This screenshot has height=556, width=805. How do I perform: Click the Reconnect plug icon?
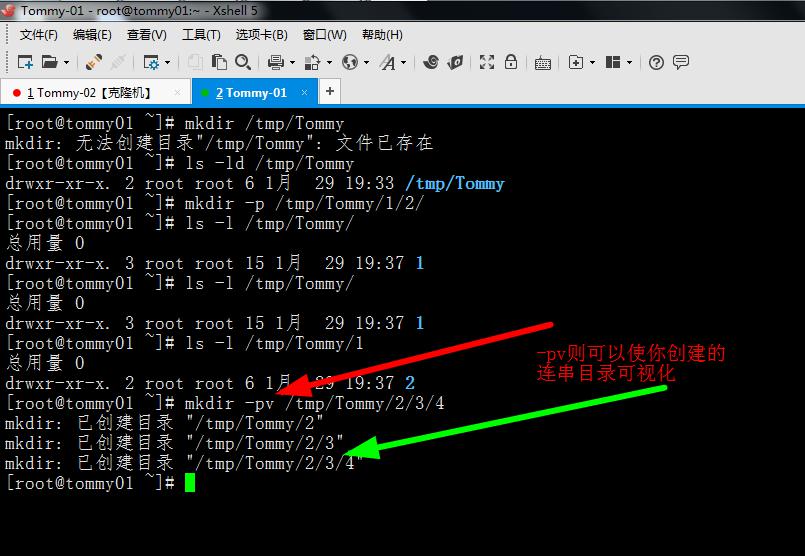tap(93, 62)
